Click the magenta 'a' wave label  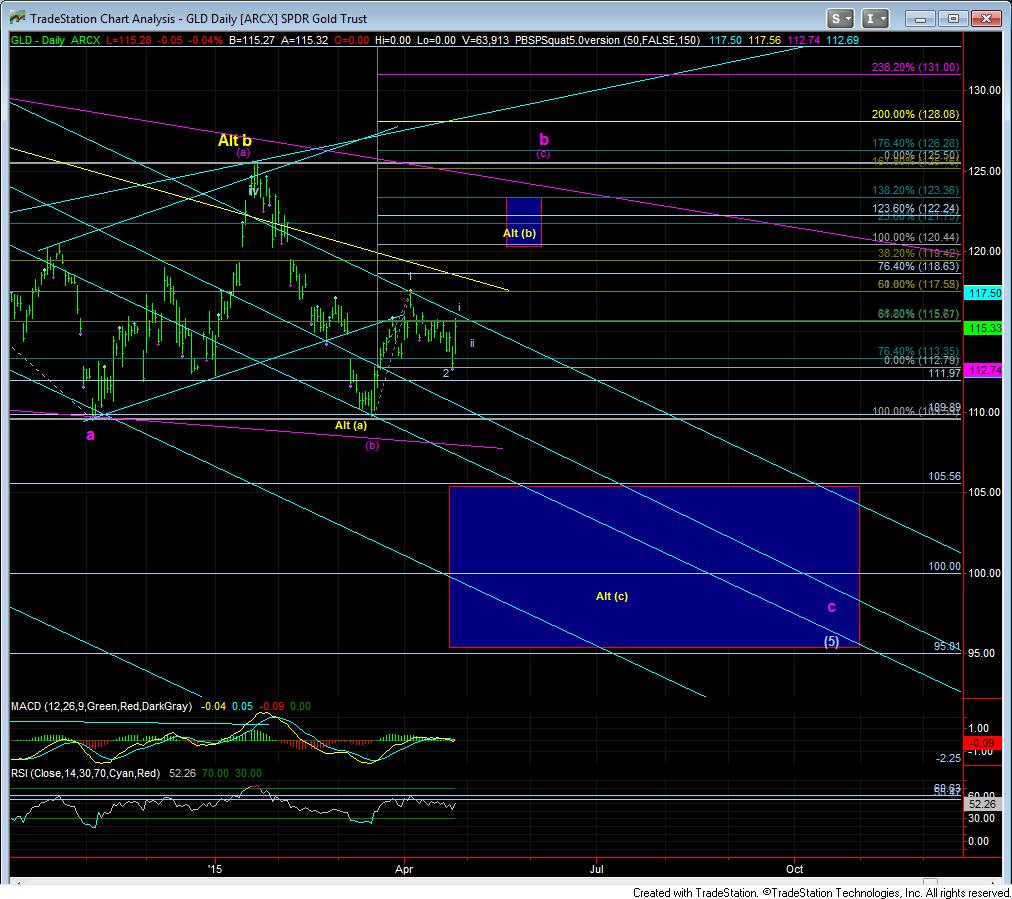90,435
